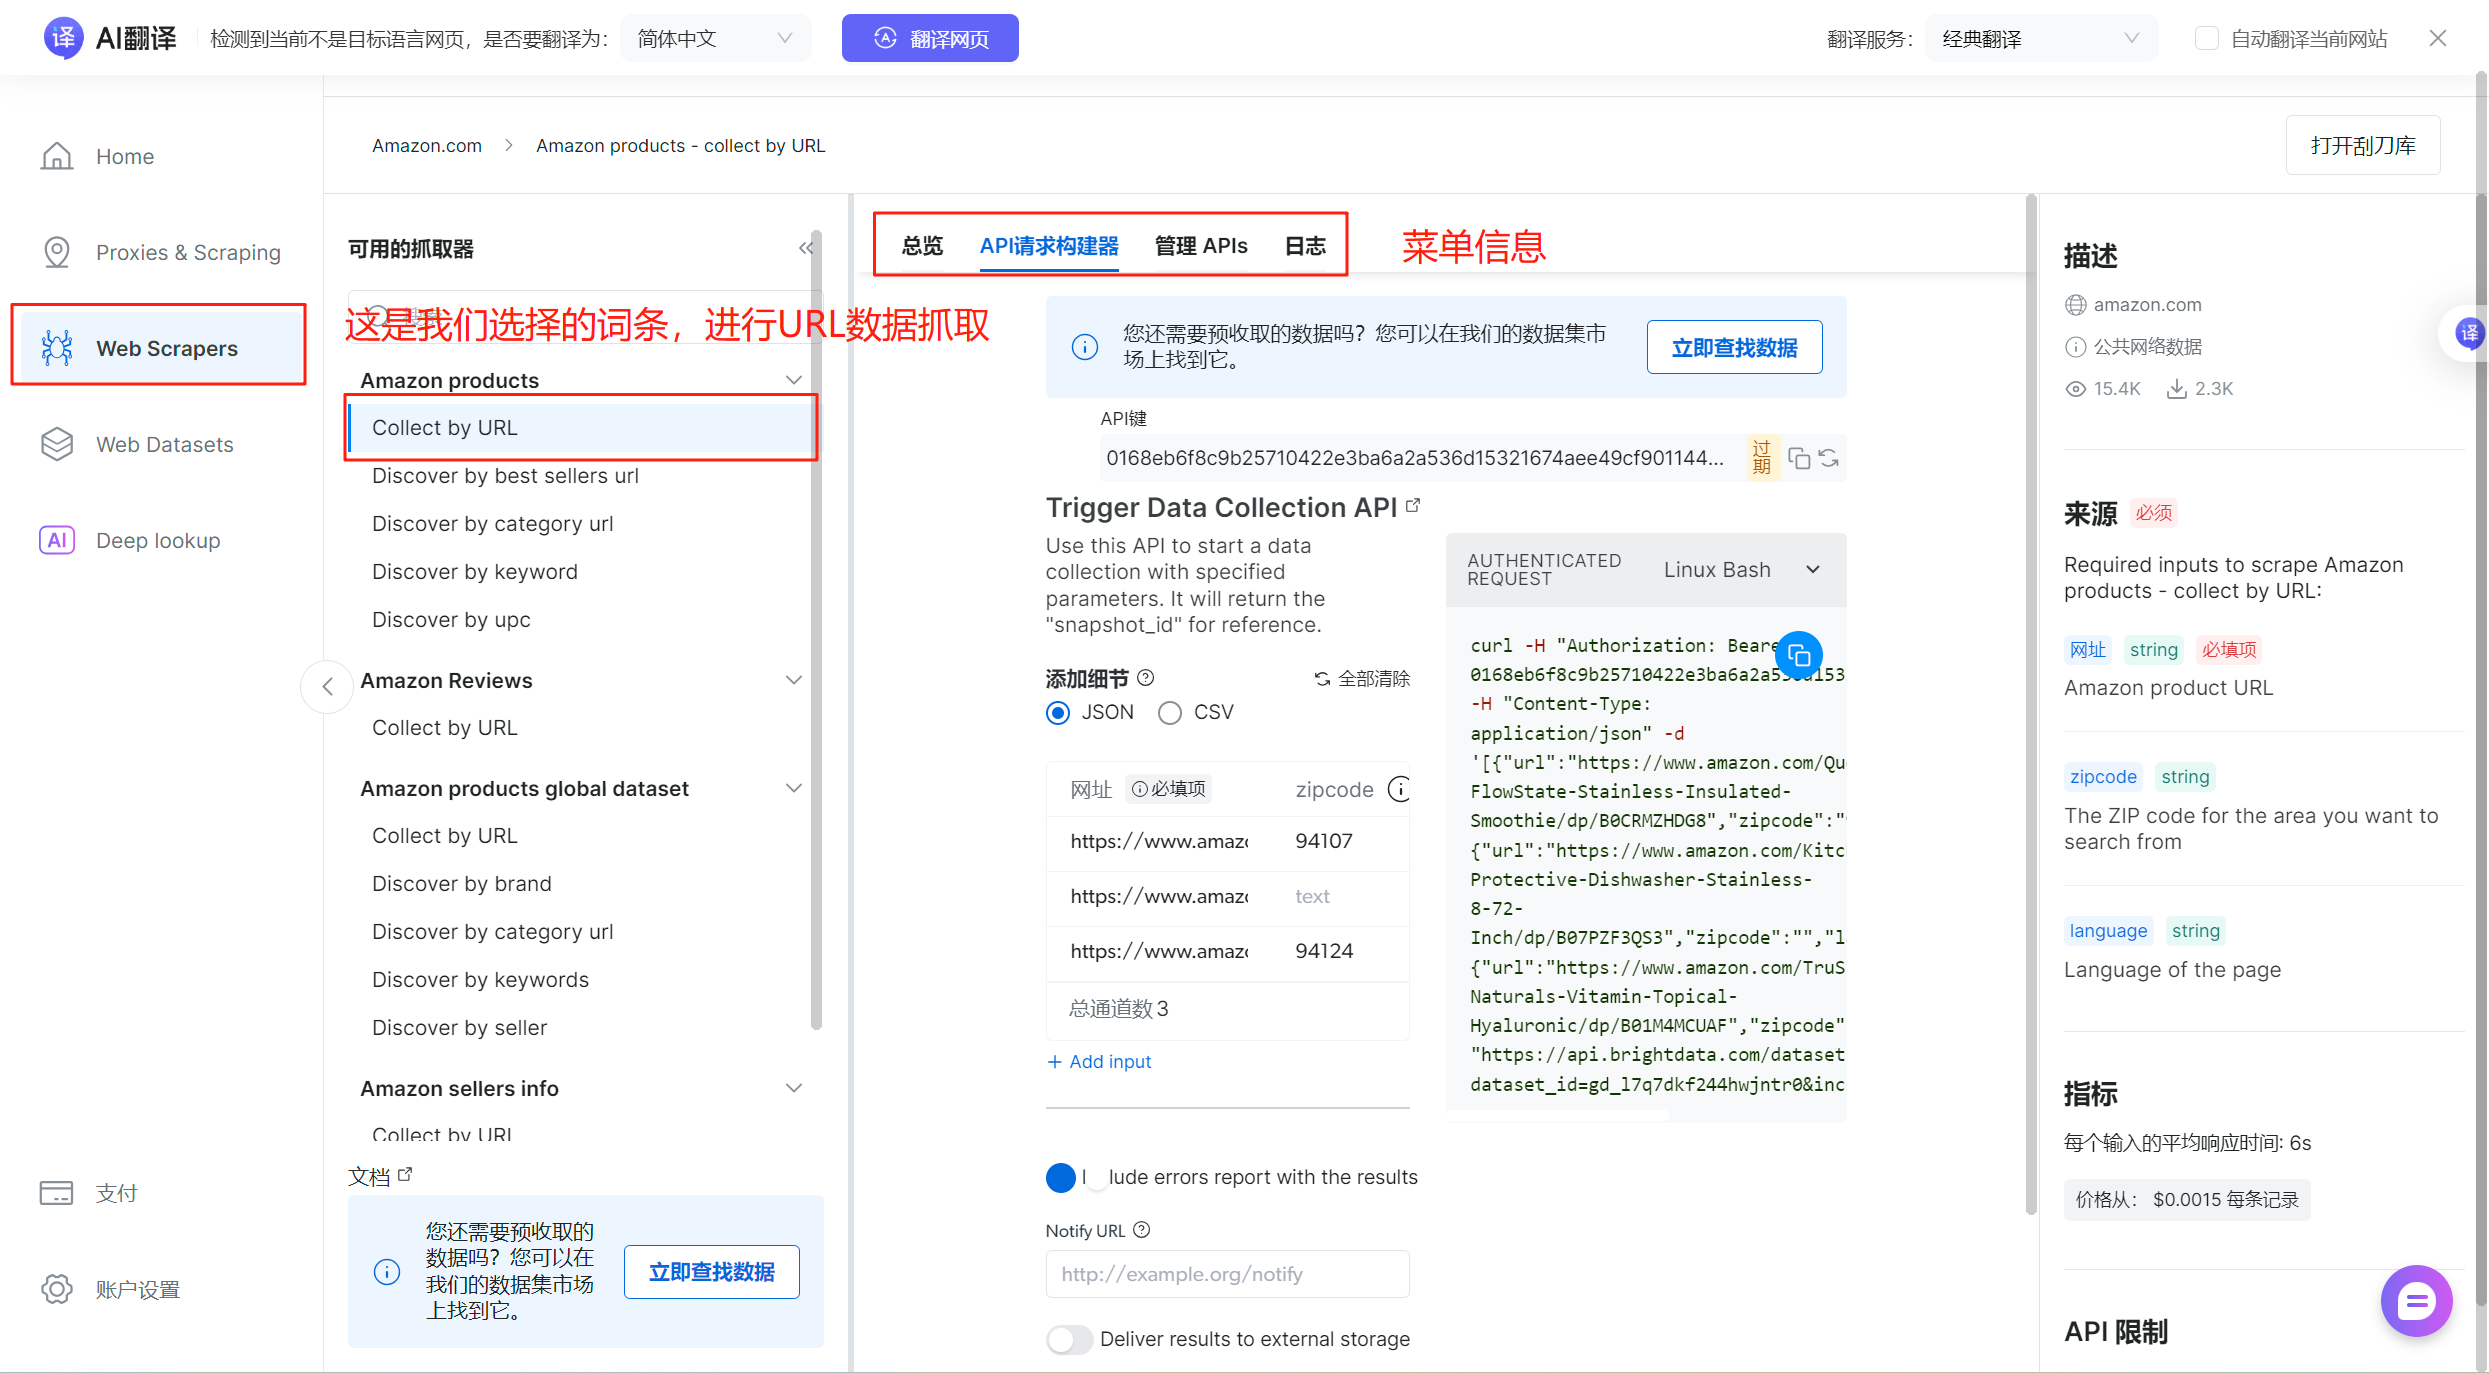Refresh the API key

point(1829,458)
